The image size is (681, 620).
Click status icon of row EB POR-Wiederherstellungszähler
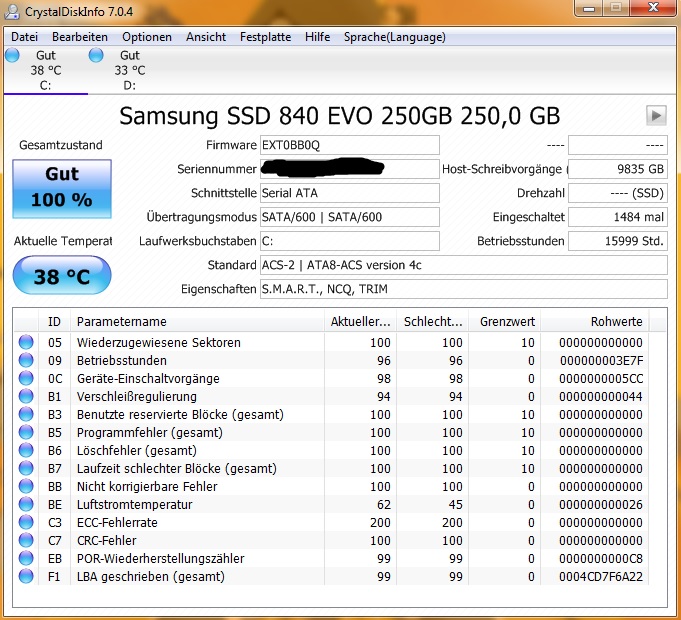pos(26,558)
